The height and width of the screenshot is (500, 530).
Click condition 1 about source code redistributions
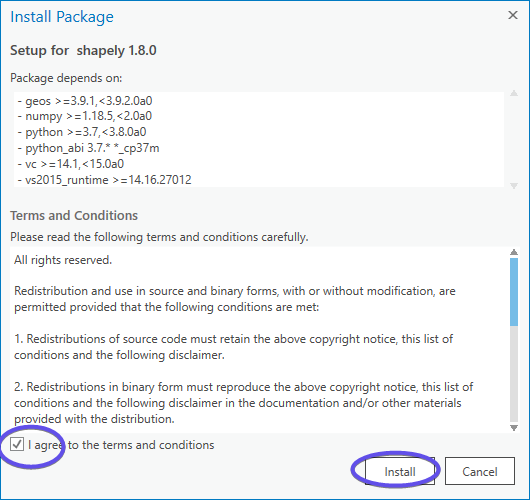point(234,347)
